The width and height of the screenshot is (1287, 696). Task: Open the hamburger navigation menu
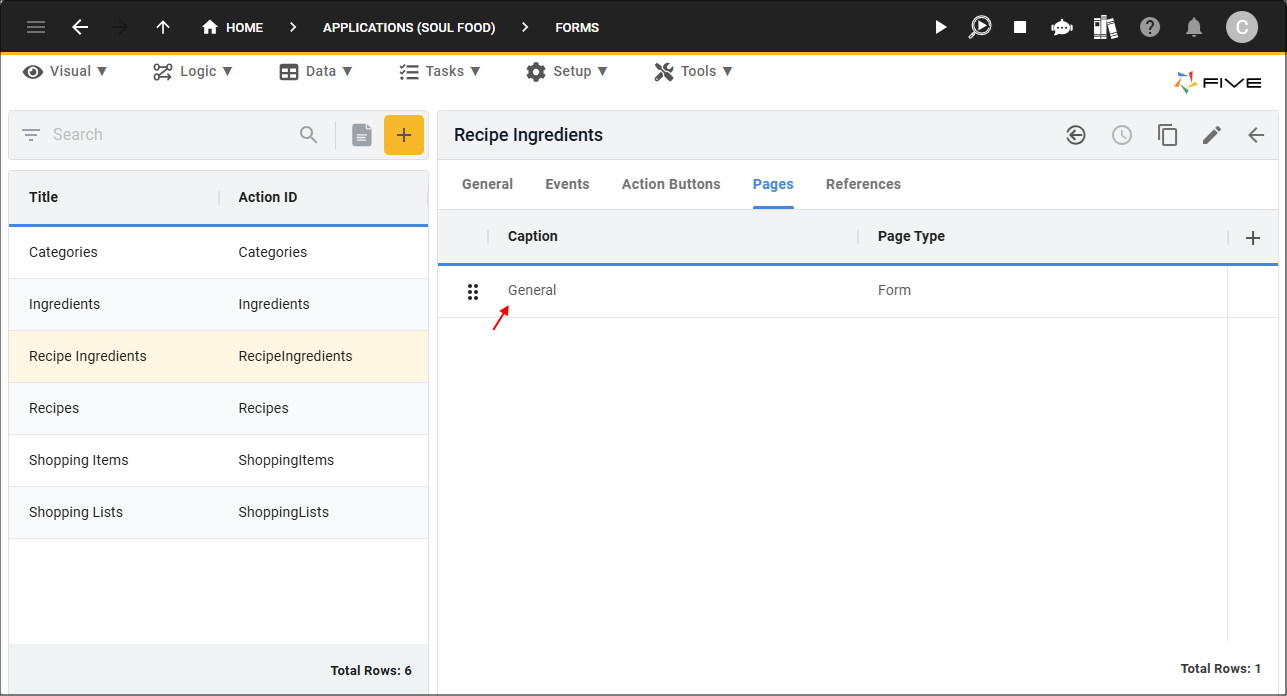[x=36, y=27]
